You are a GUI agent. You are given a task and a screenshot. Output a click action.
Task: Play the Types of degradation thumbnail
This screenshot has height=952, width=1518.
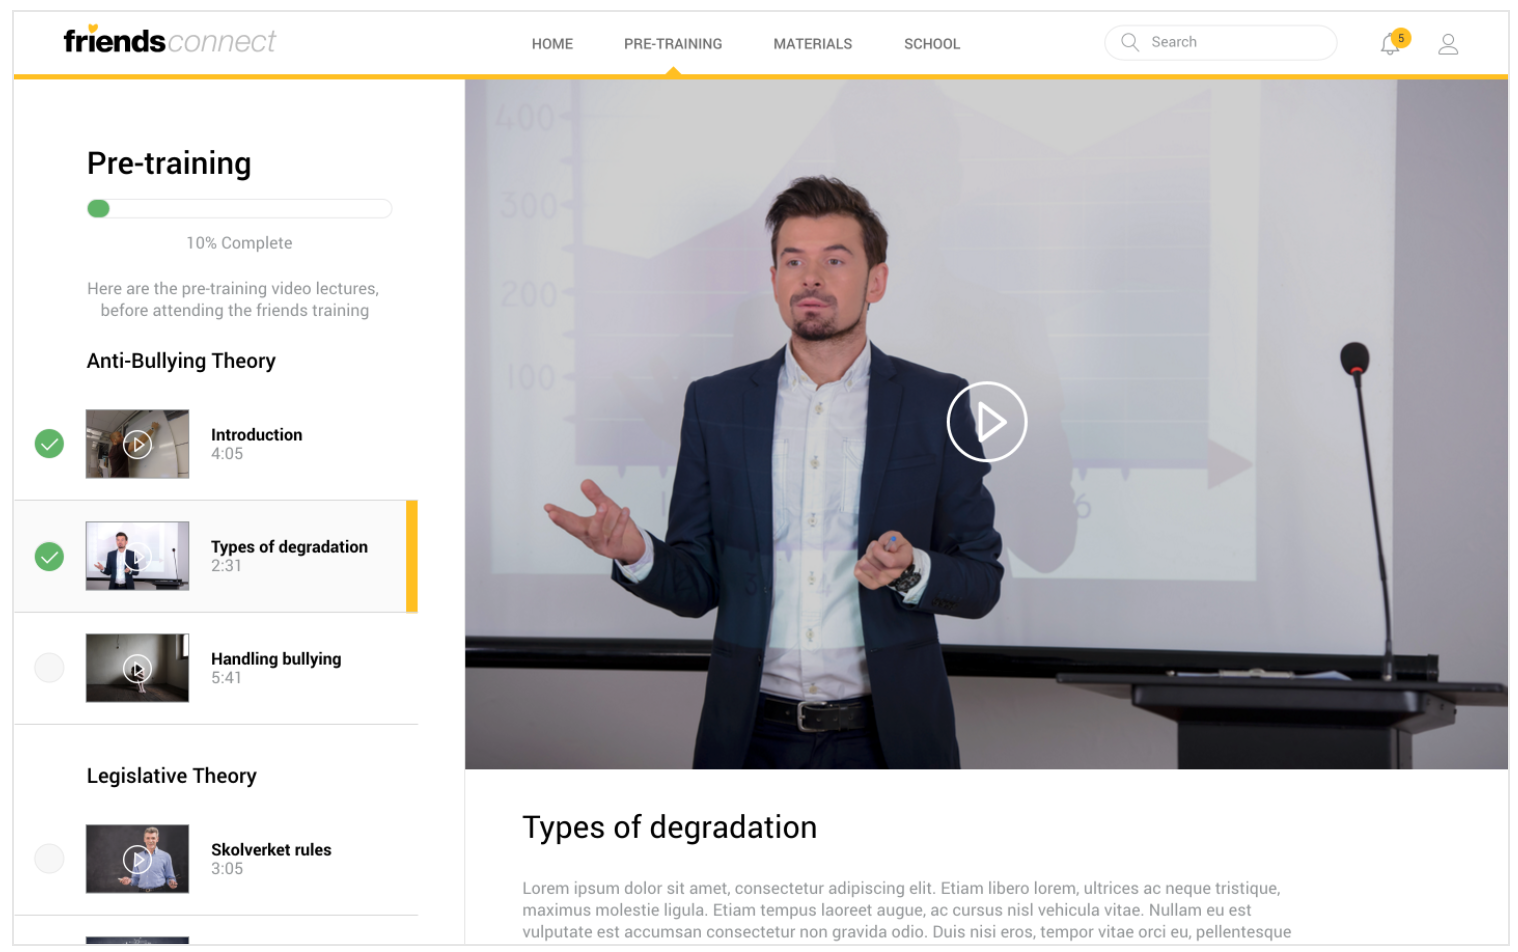click(137, 555)
